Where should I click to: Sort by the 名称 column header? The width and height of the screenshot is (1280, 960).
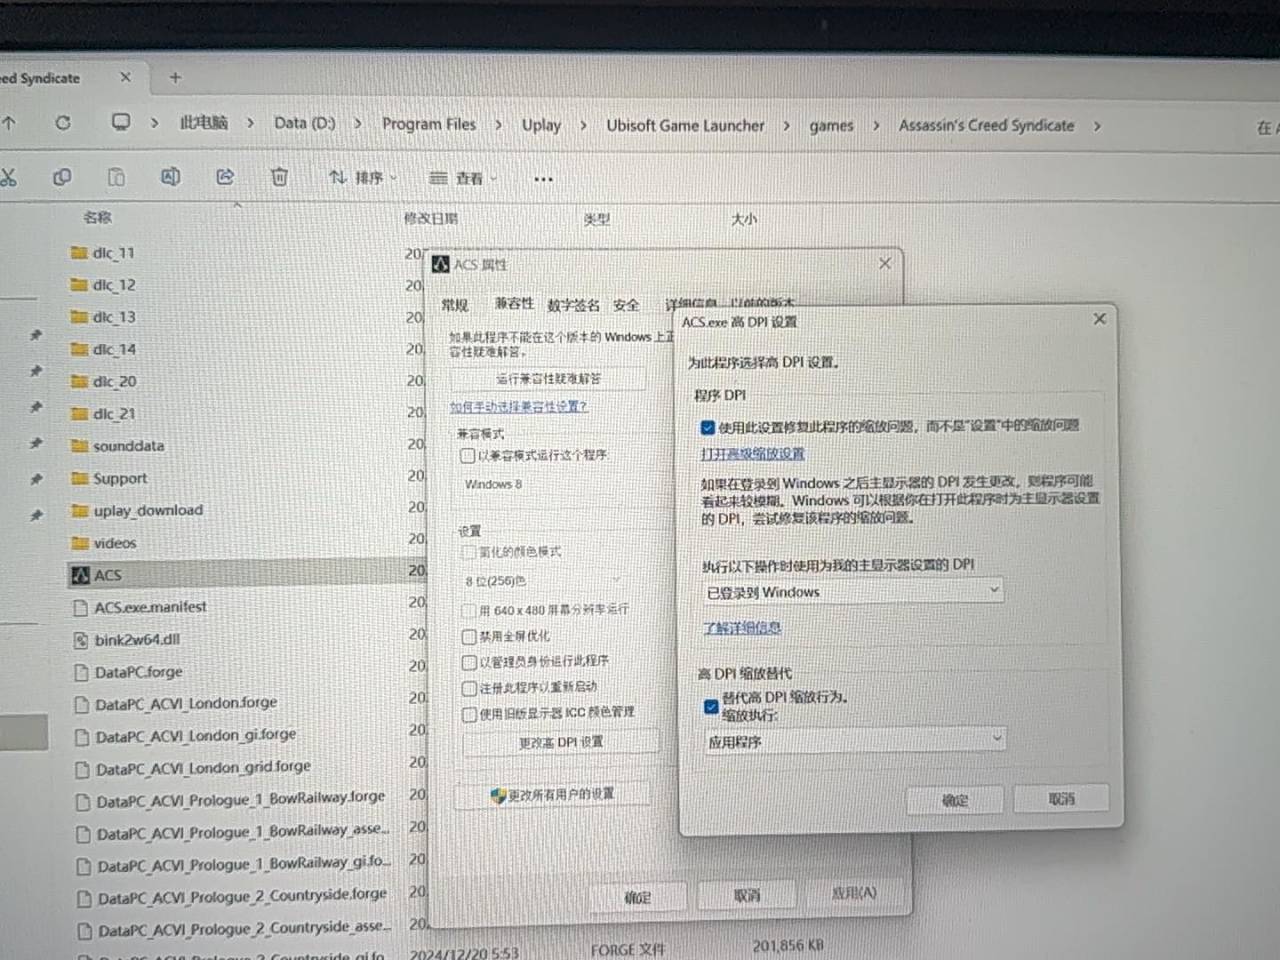97,217
